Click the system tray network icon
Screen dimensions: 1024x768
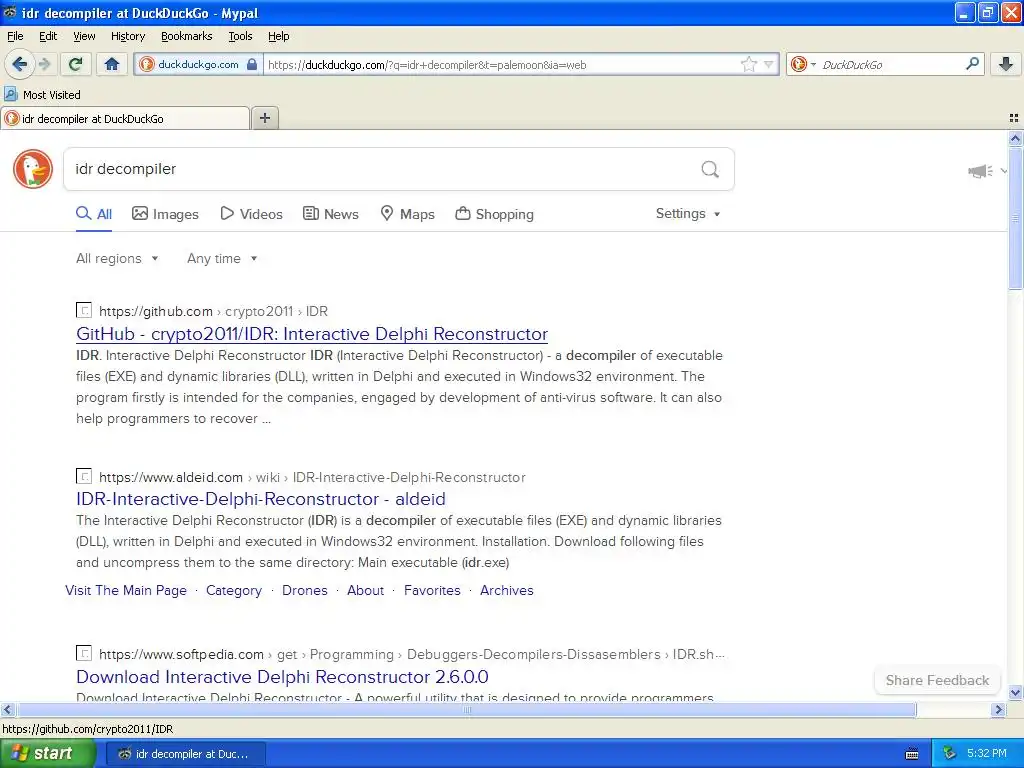tap(950, 754)
